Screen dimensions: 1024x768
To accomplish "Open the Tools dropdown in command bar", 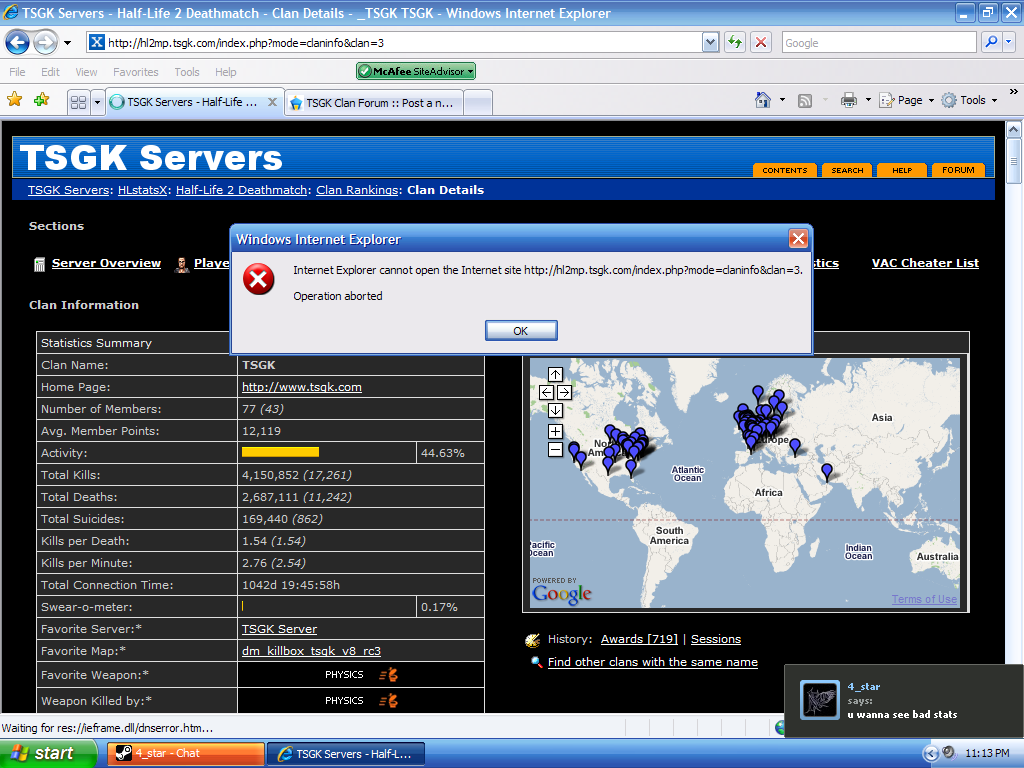I will coord(993,101).
